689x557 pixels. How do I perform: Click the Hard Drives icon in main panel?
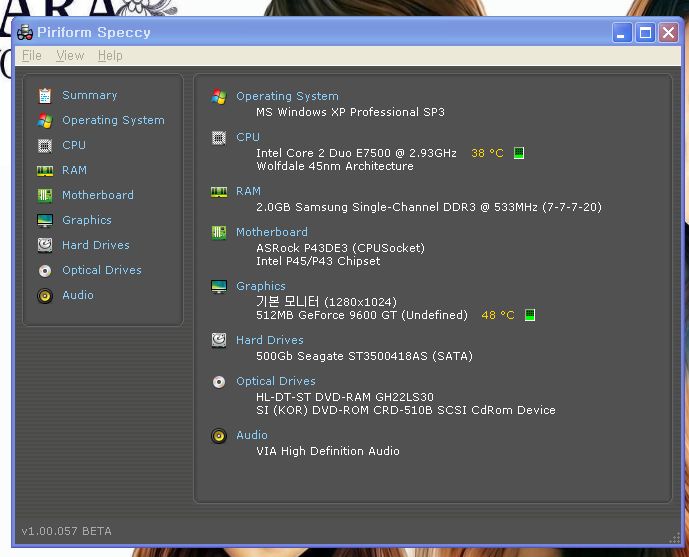point(219,340)
